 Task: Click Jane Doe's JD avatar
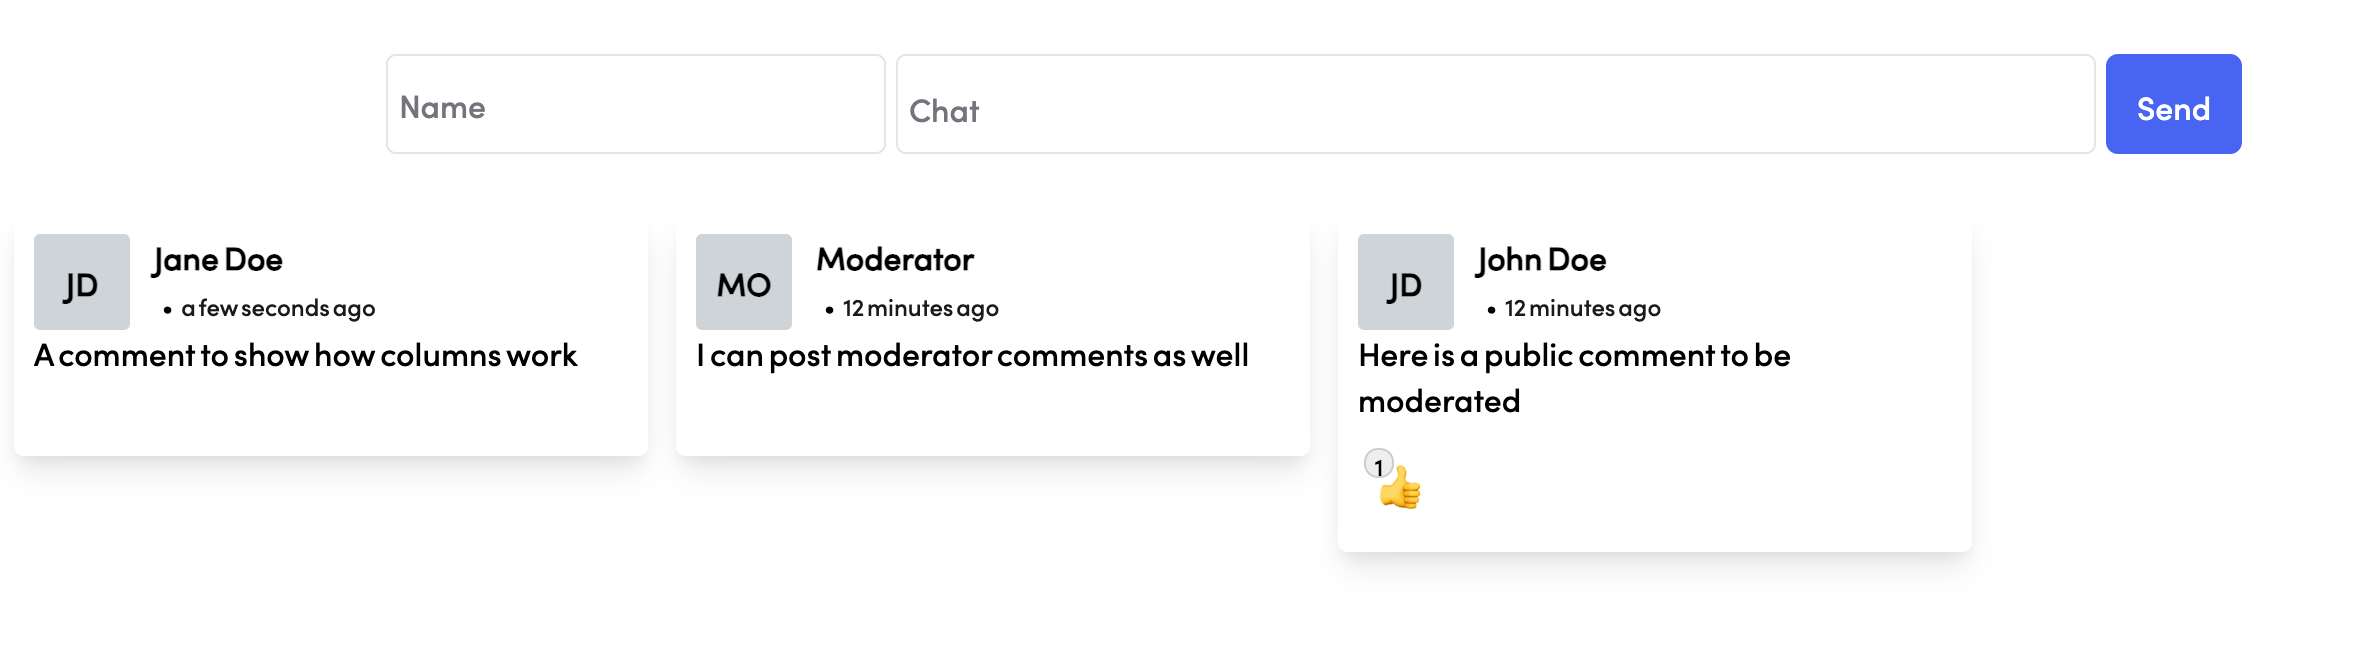coord(82,282)
